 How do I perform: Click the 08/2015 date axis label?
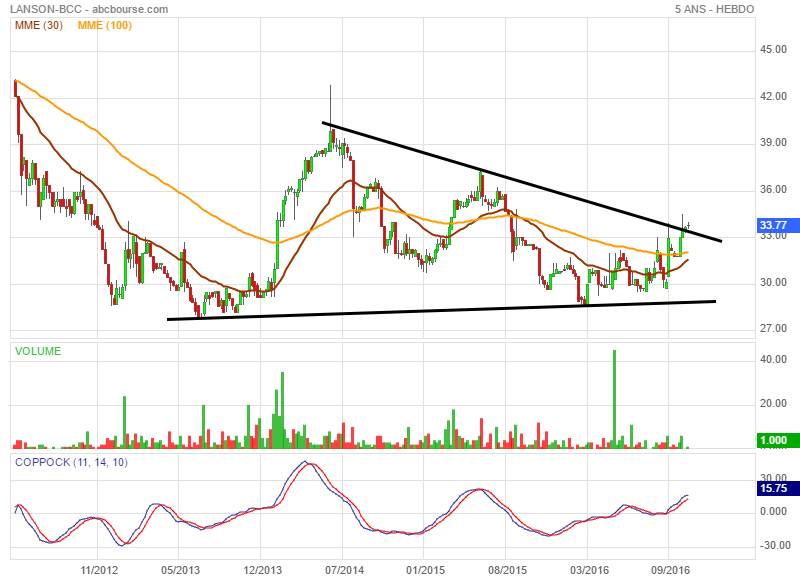508,570
